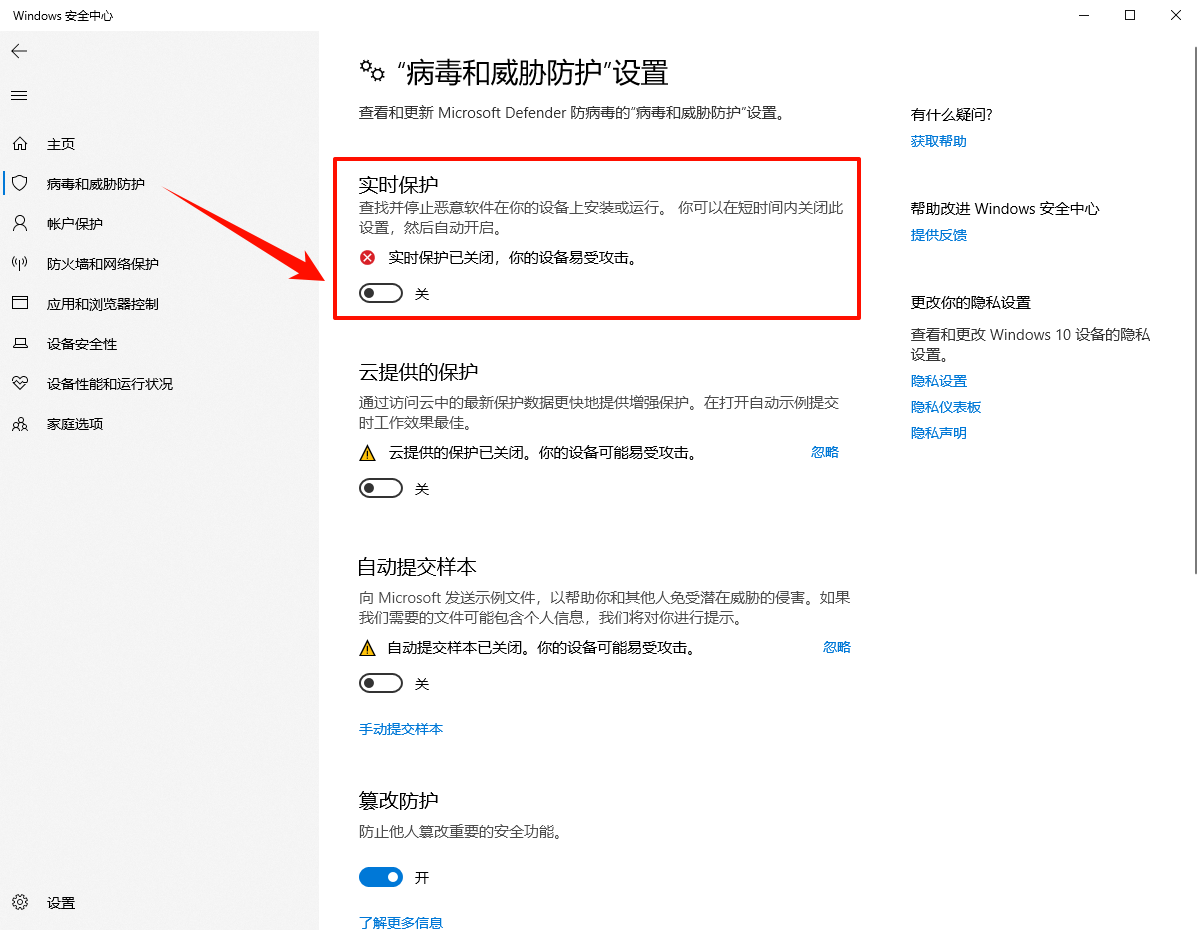Close the Windows 安全中心 window
The image size is (1199, 930).
coord(1175,15)
